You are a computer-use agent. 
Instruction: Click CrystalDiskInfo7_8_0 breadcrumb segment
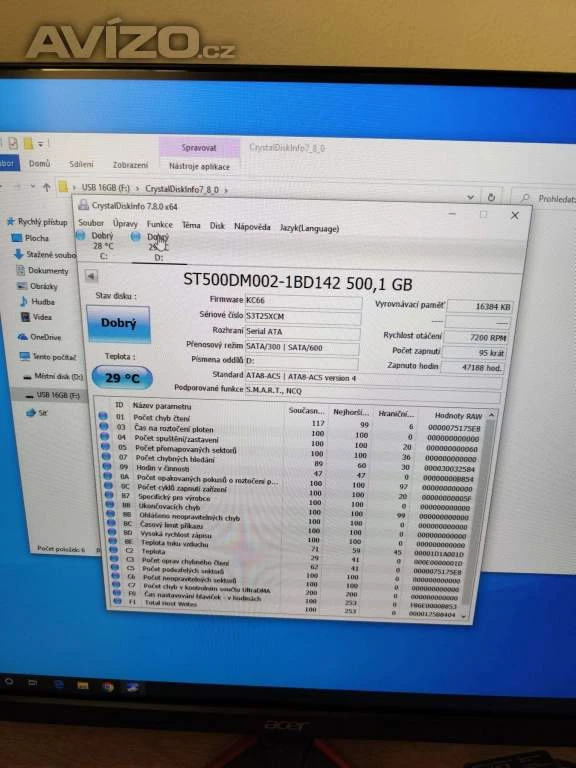pos(182,189)
